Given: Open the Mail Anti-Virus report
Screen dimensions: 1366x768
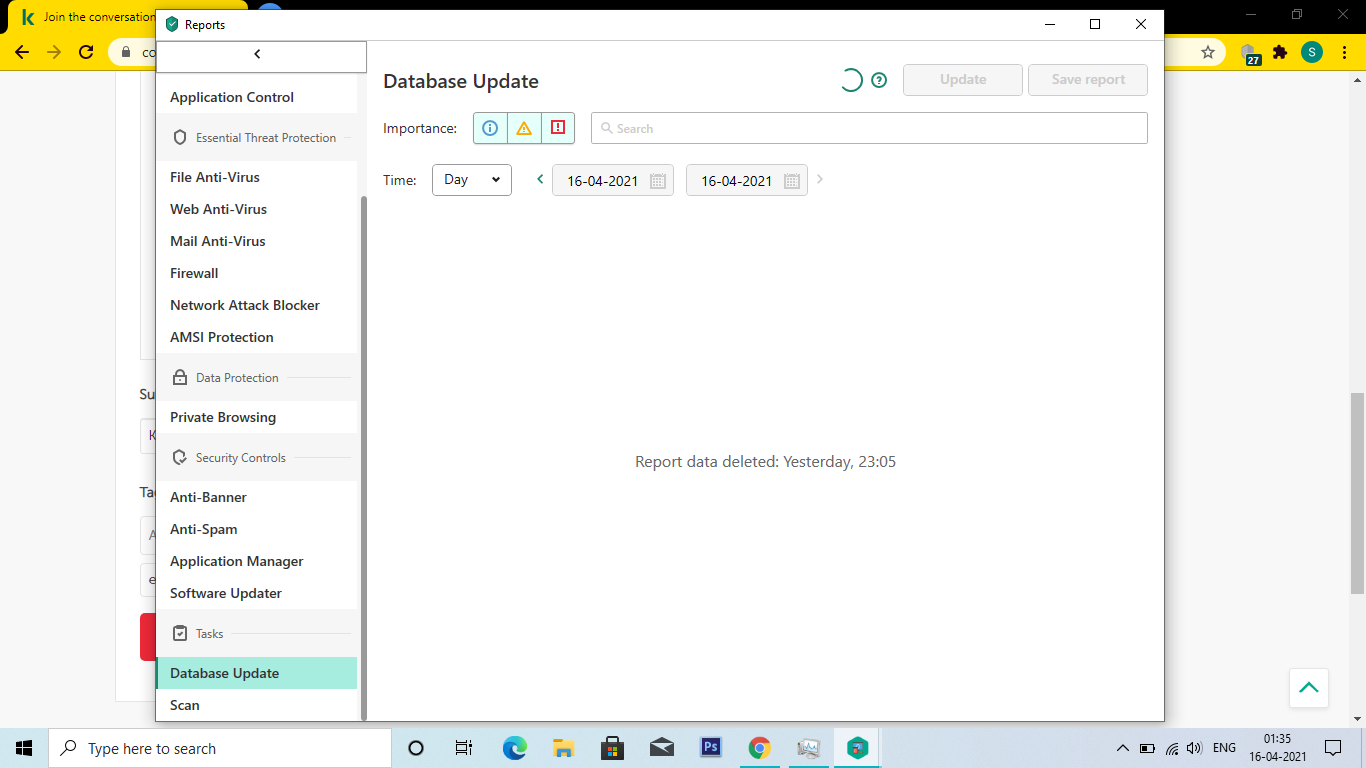Looking at the screenshot, I should [256, 241].
